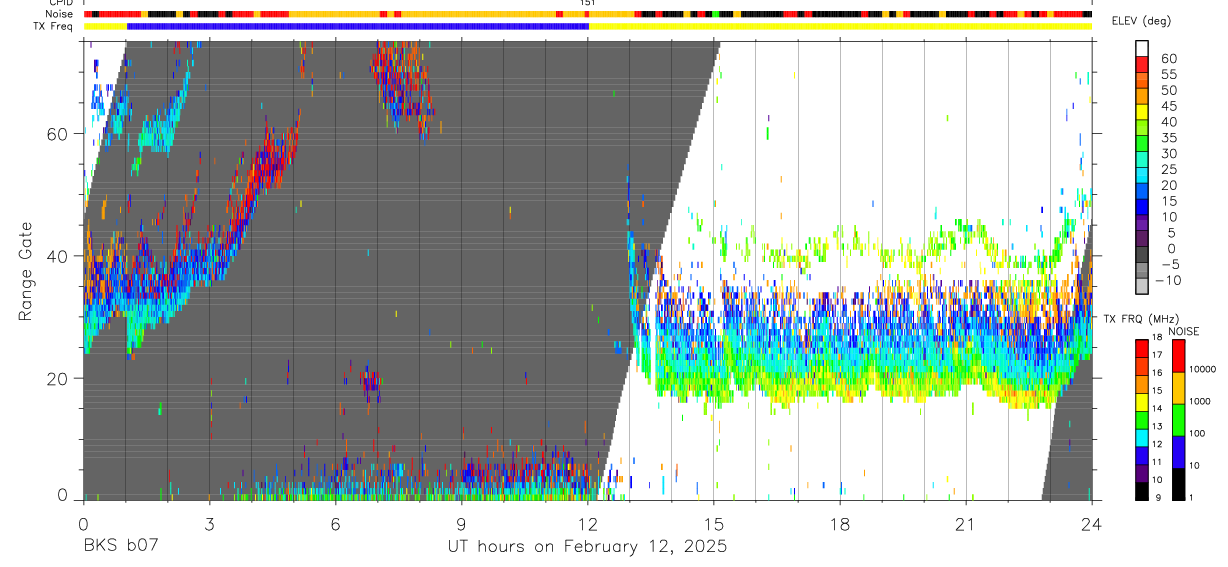Click the x-axis tick label '12'

click(588, 525)
